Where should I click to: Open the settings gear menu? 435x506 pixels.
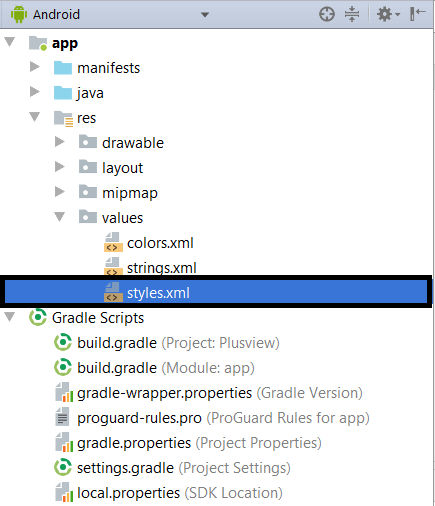click(388, 14)
